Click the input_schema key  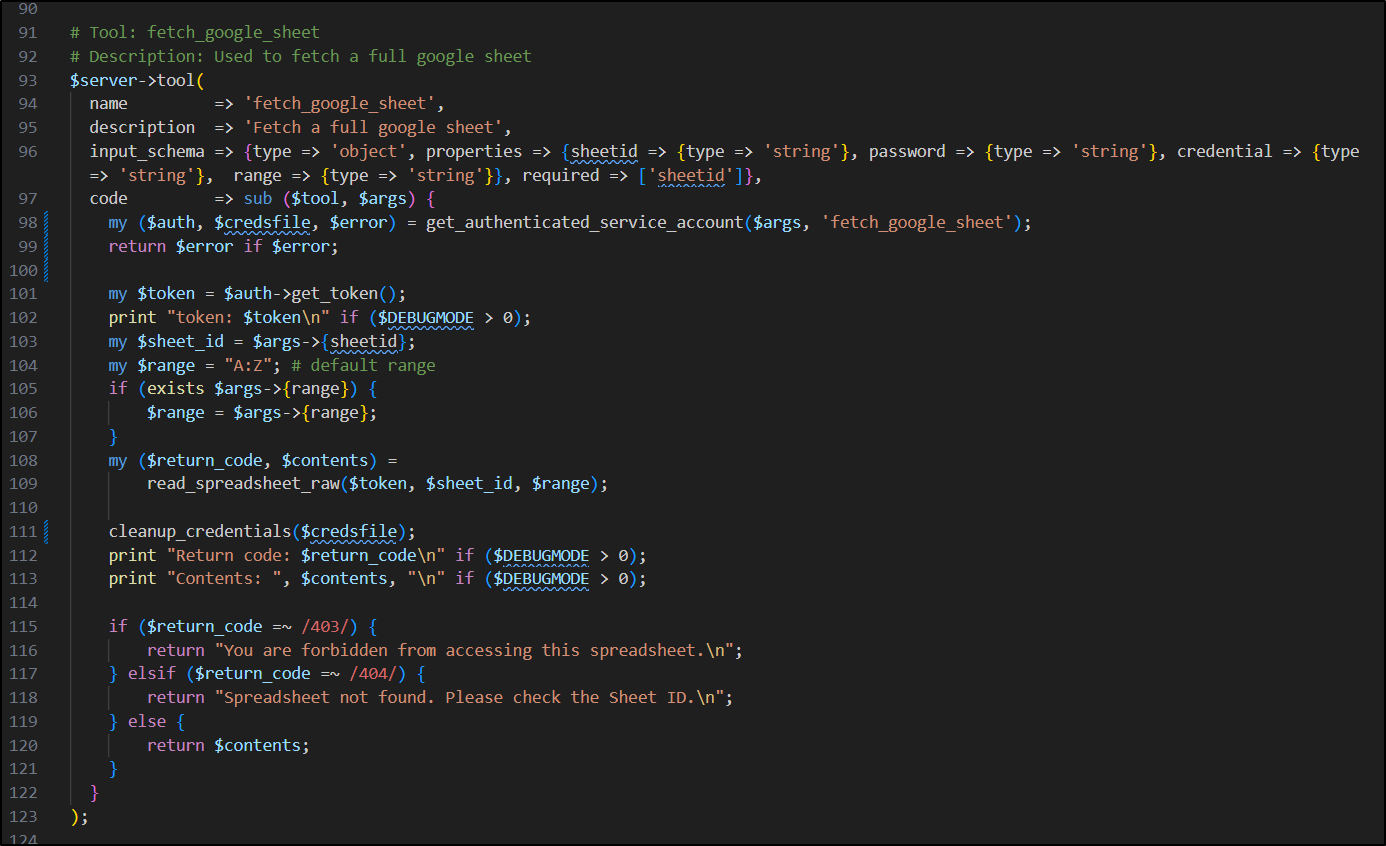(x=146, y=152)
